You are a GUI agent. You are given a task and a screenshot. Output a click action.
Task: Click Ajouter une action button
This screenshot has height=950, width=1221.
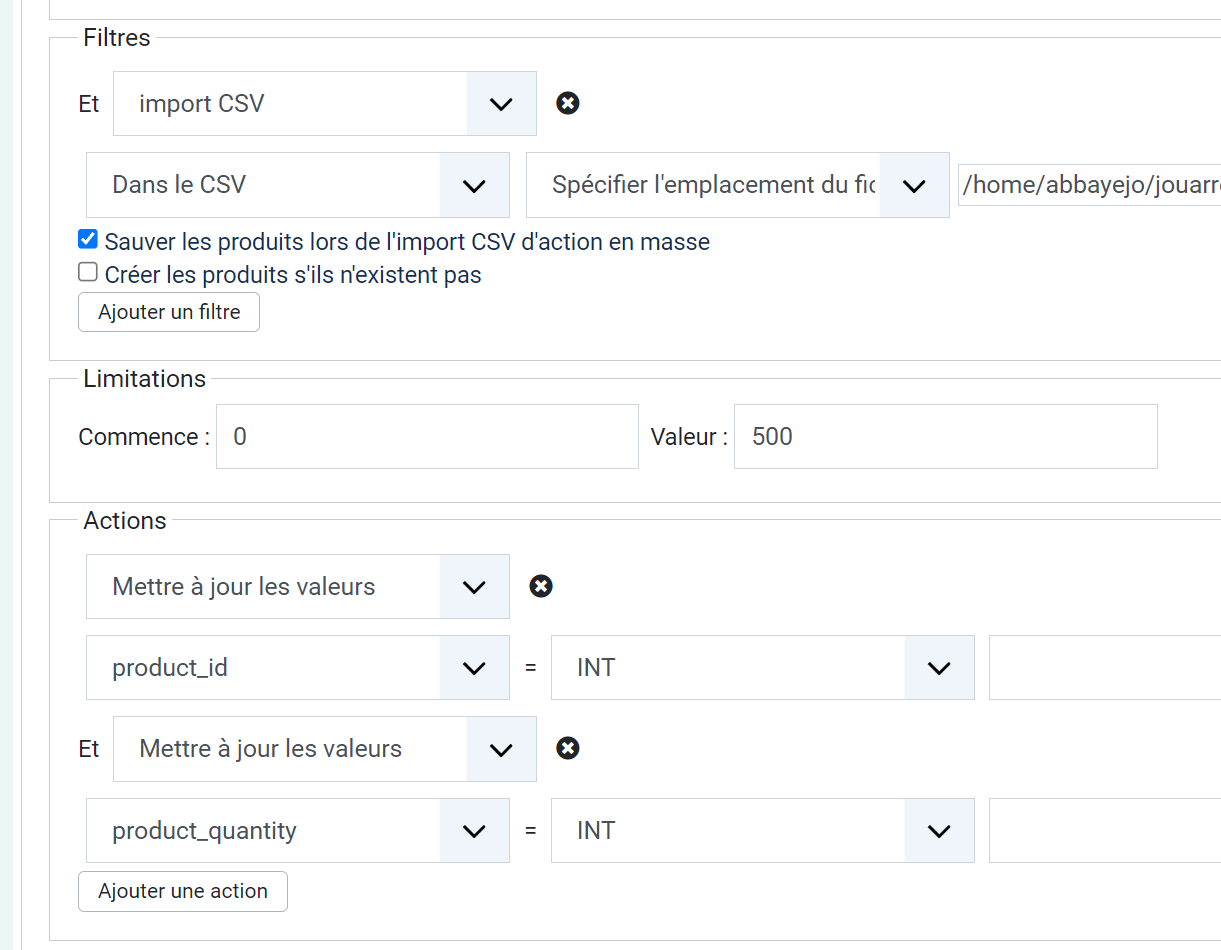(183, 891)
